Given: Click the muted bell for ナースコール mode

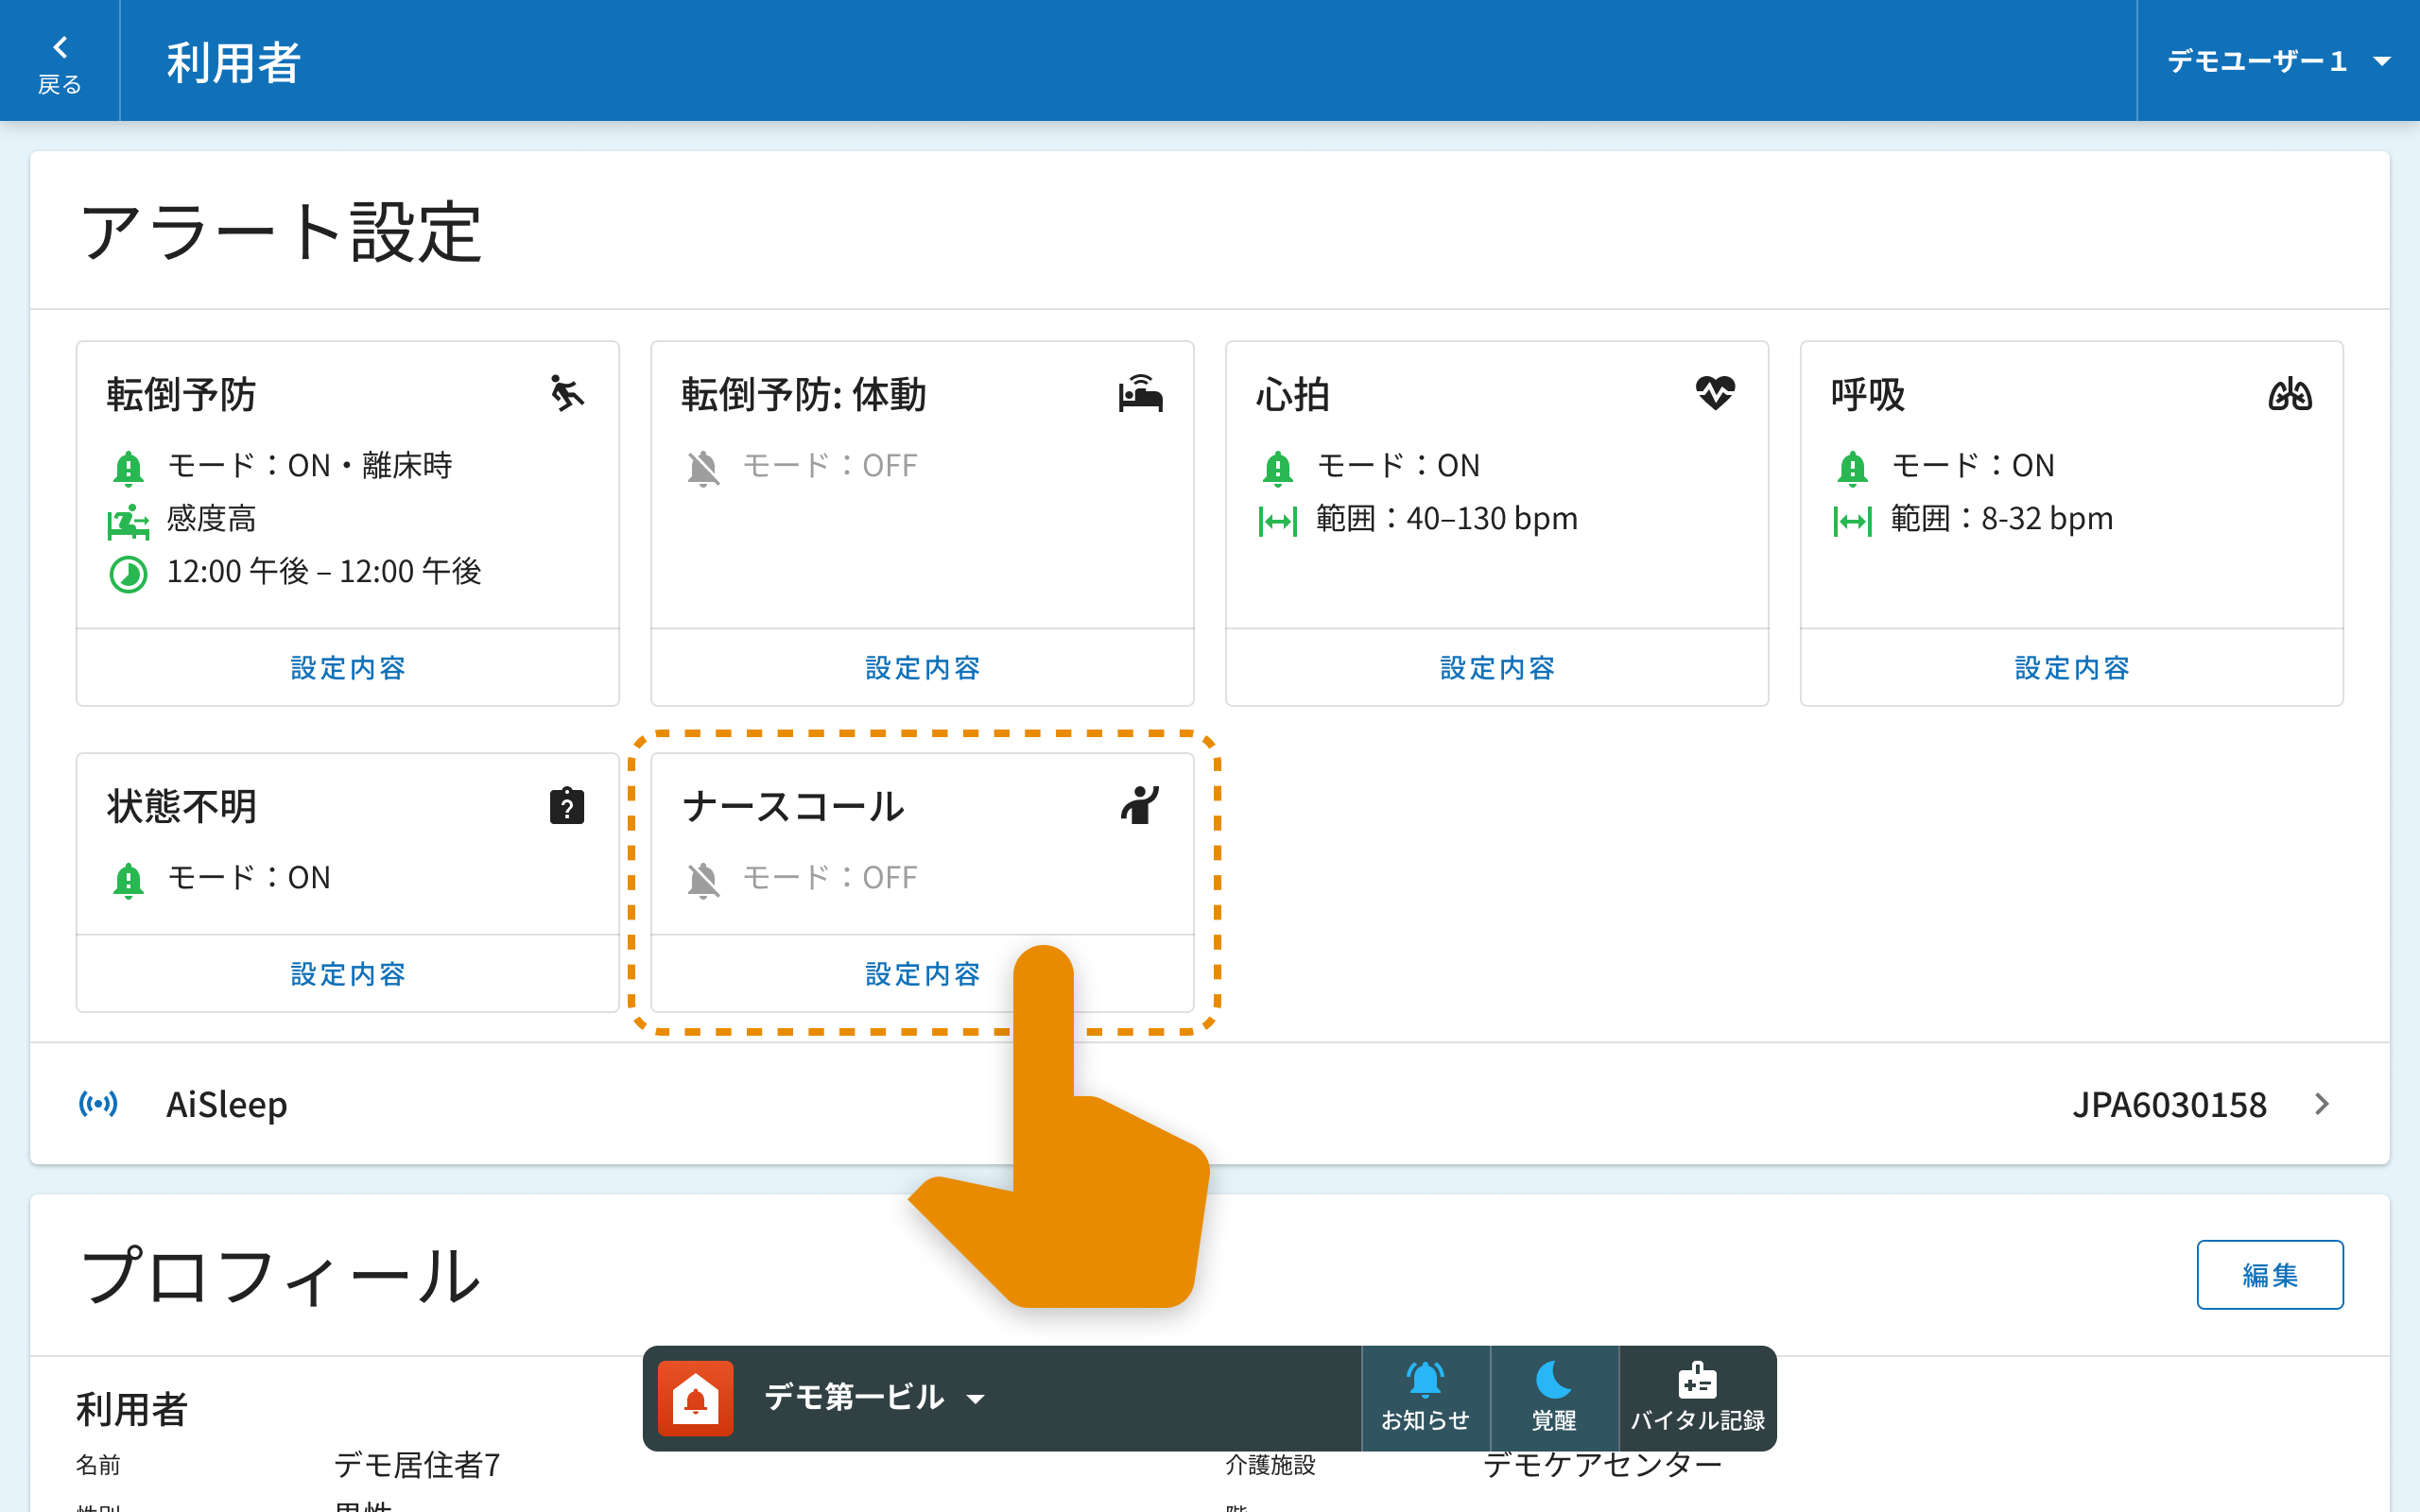Looking at the screenshot, I should click(703, 879).
